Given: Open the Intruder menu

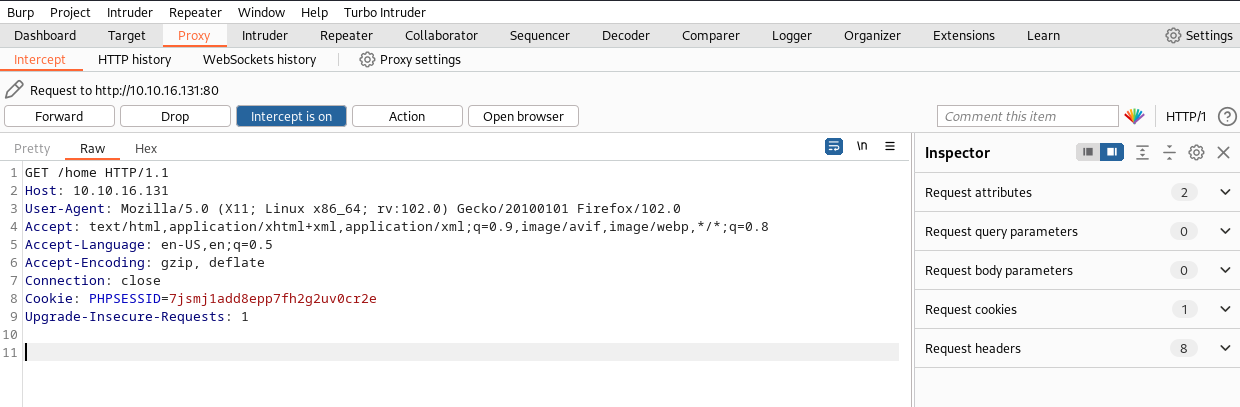Looking at the screenshot, I should (131, 12).
